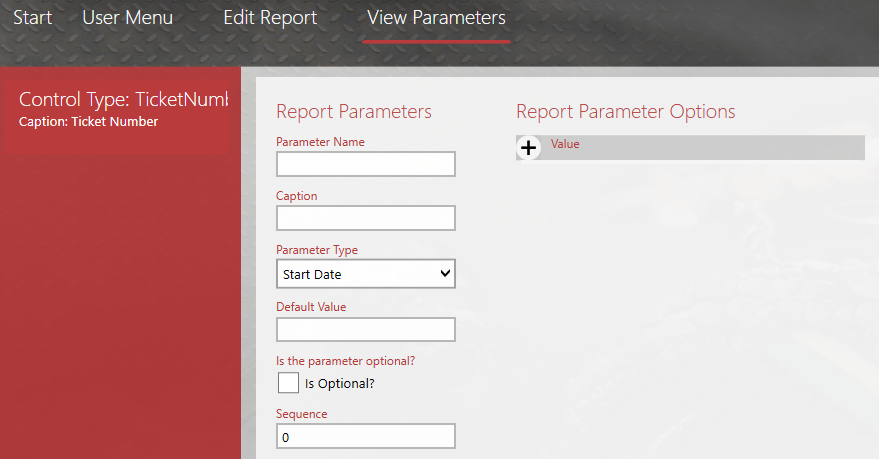This screenshot has height=459, width=879.
Task: Focus the Default Value field
Action: pyautogui.click(x=366, y=330)
